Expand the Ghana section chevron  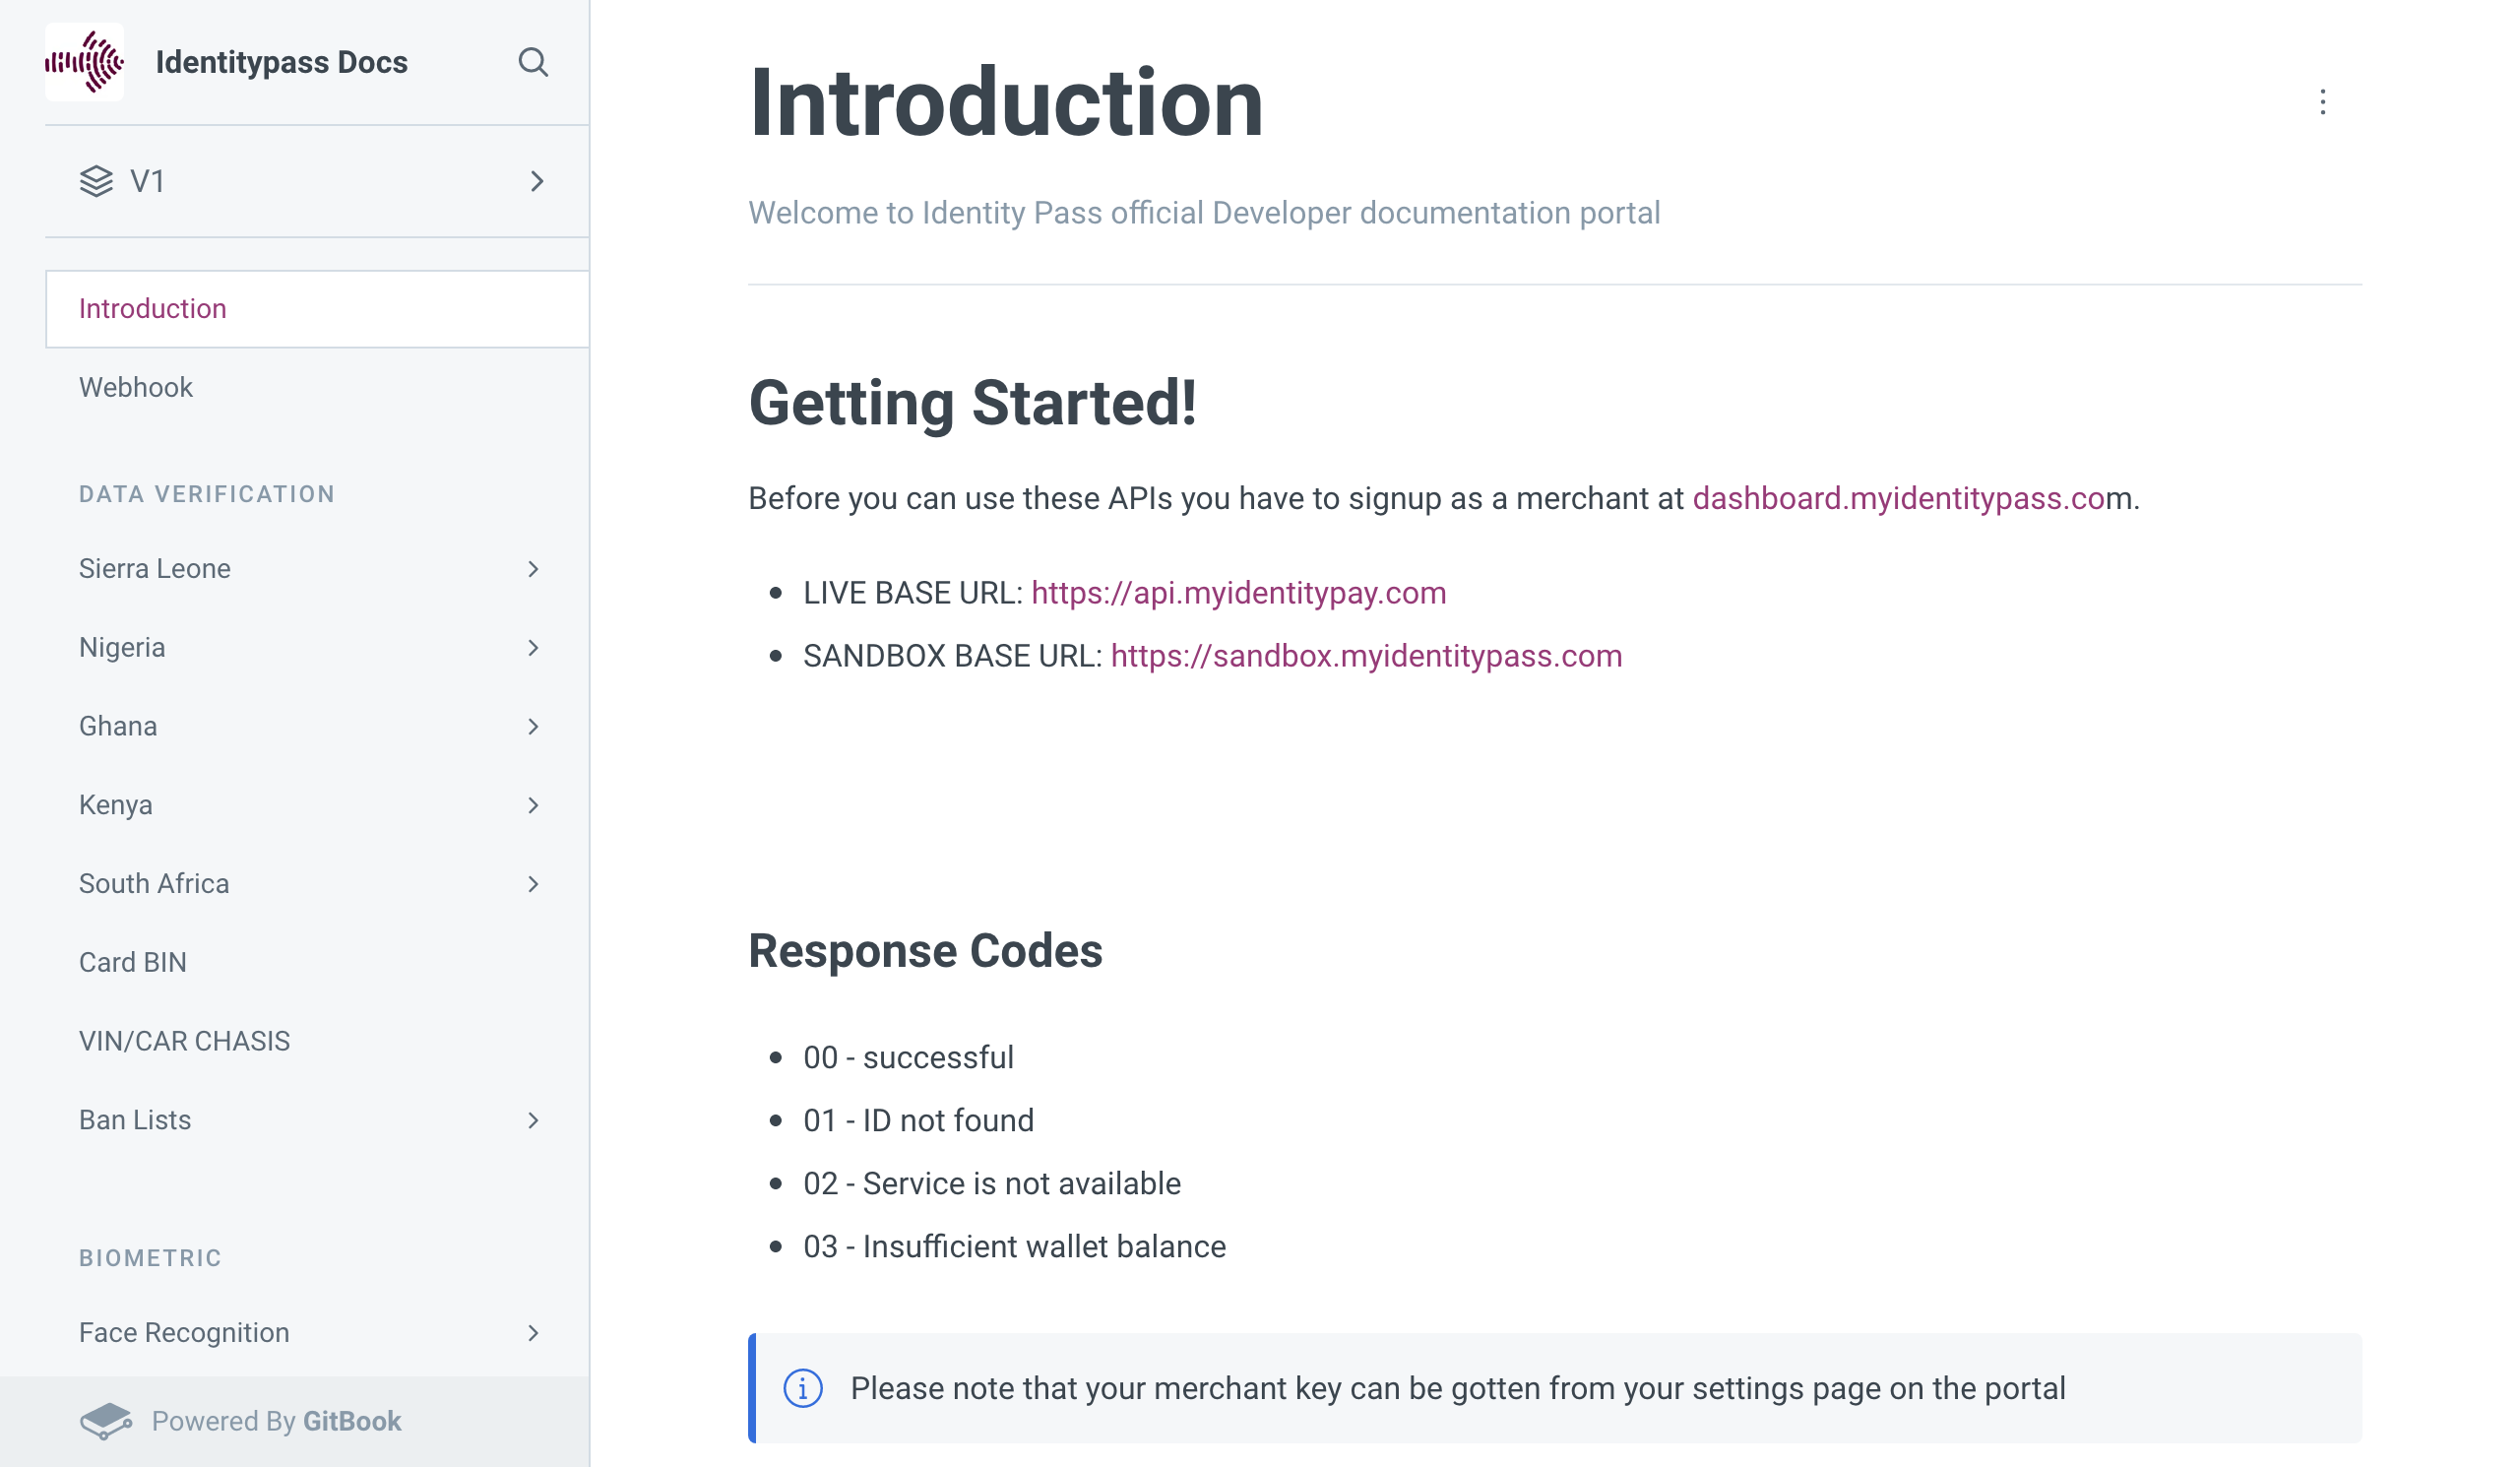tap(533, 726)
